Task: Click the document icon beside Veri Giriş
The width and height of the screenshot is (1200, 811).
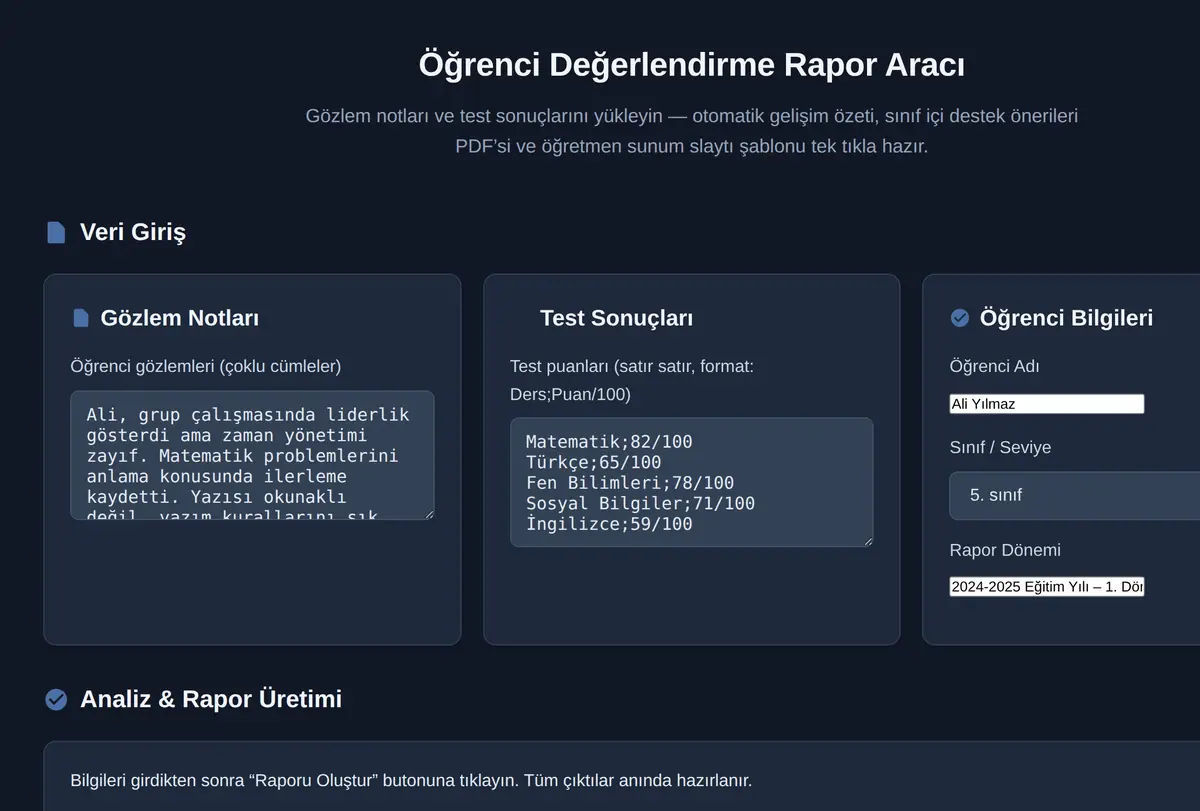Action: [x=56, y=232]
